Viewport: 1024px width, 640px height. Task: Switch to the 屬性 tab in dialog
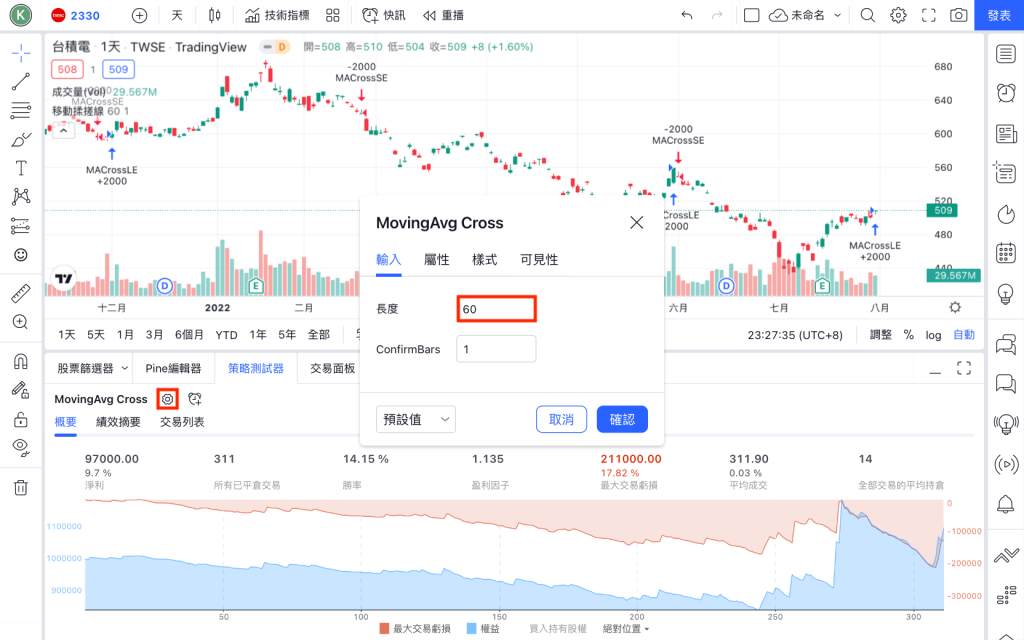tap(436, 260)
